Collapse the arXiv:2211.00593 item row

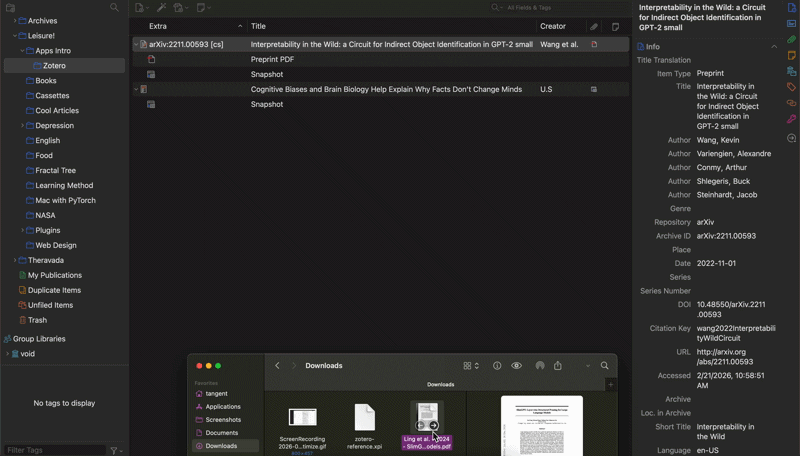click(x=136, y=45)
